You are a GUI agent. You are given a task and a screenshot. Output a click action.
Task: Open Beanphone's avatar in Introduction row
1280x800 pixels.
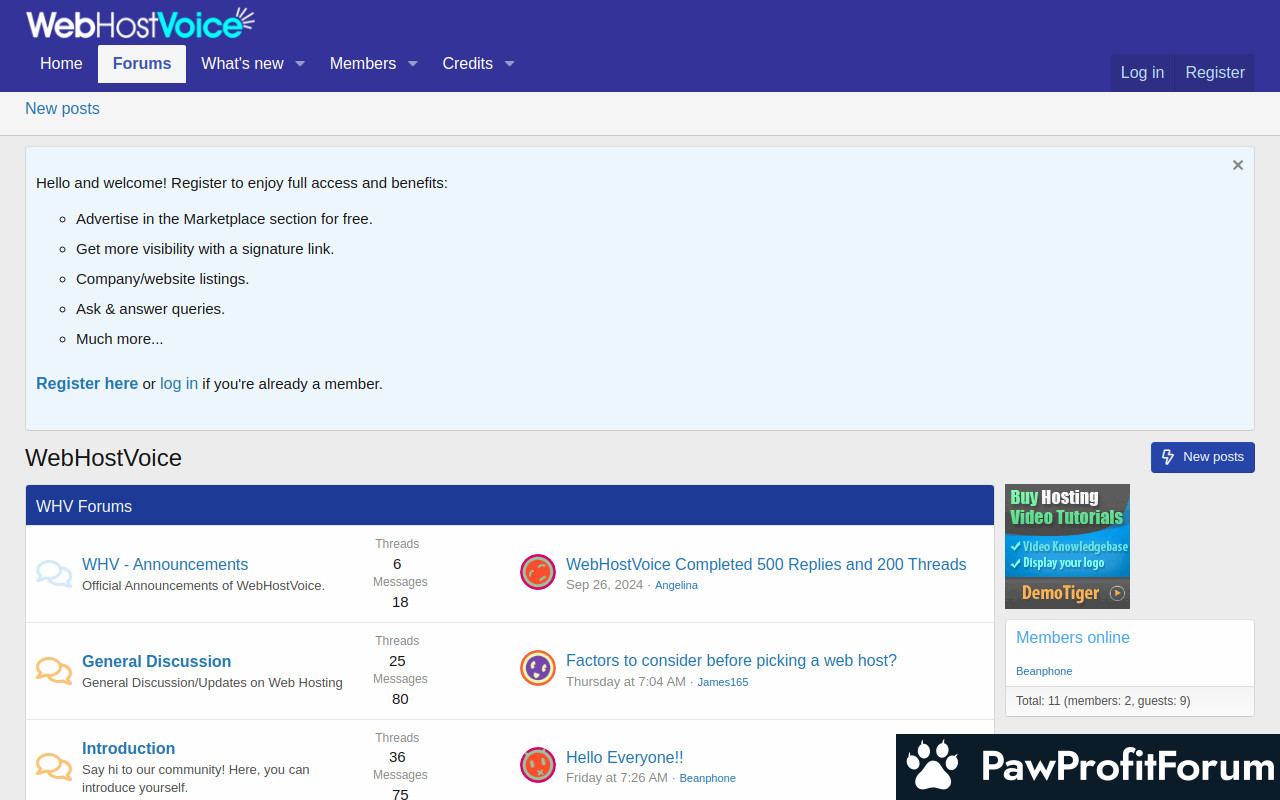(538, 765)
